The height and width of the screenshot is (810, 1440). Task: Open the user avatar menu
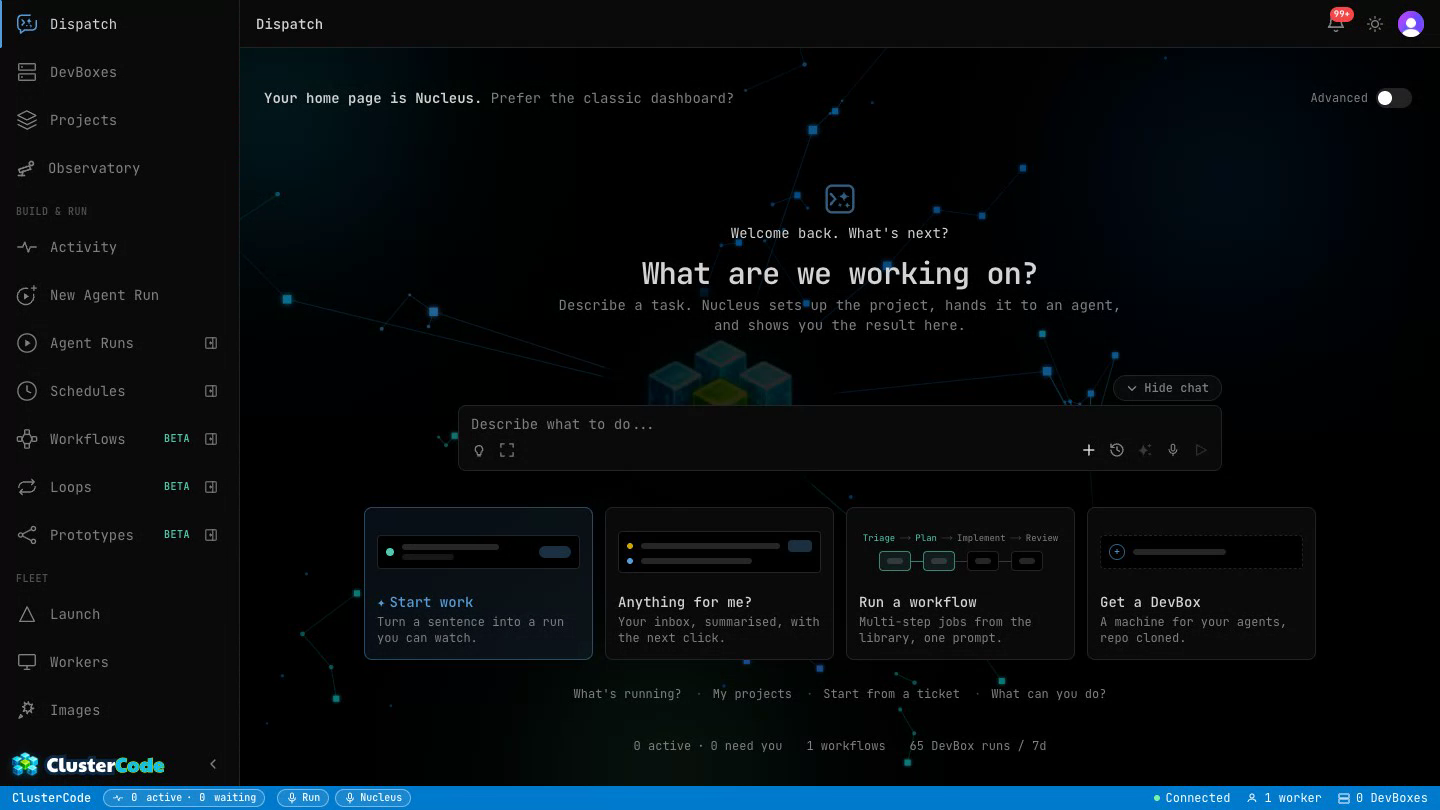(1411, 24)
